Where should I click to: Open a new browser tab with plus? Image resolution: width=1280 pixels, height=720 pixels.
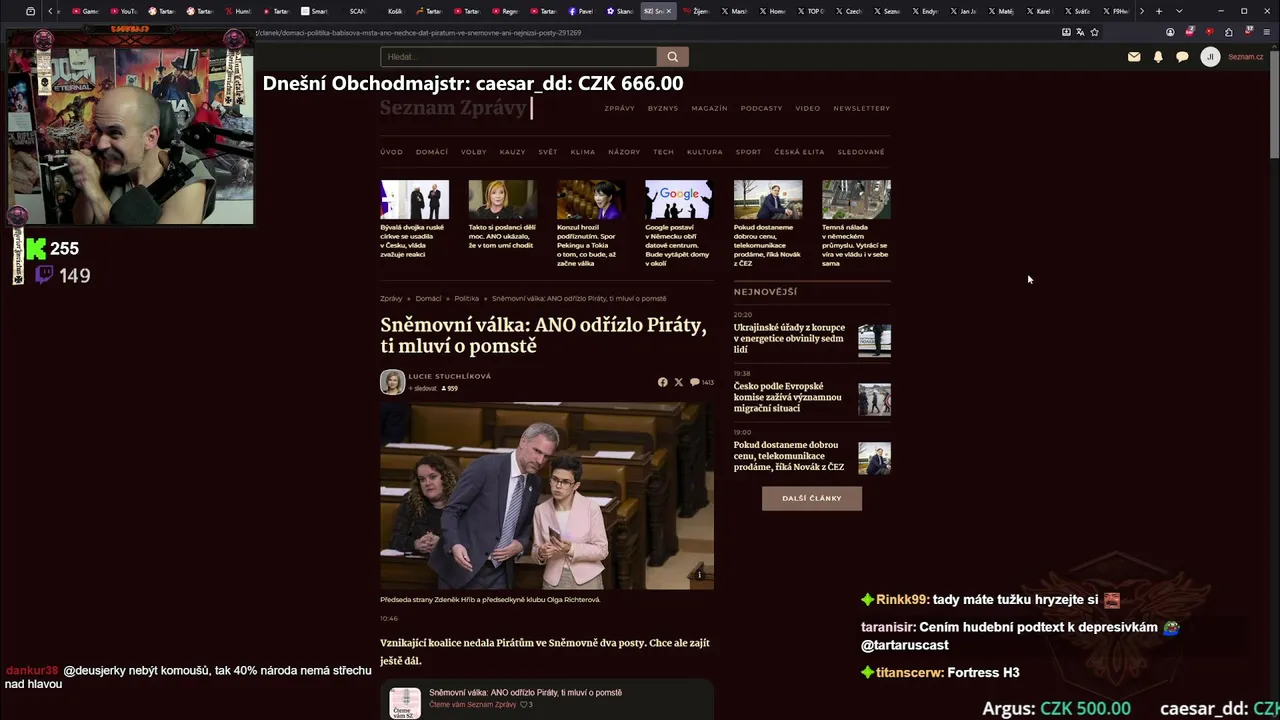coord(1159,11)
